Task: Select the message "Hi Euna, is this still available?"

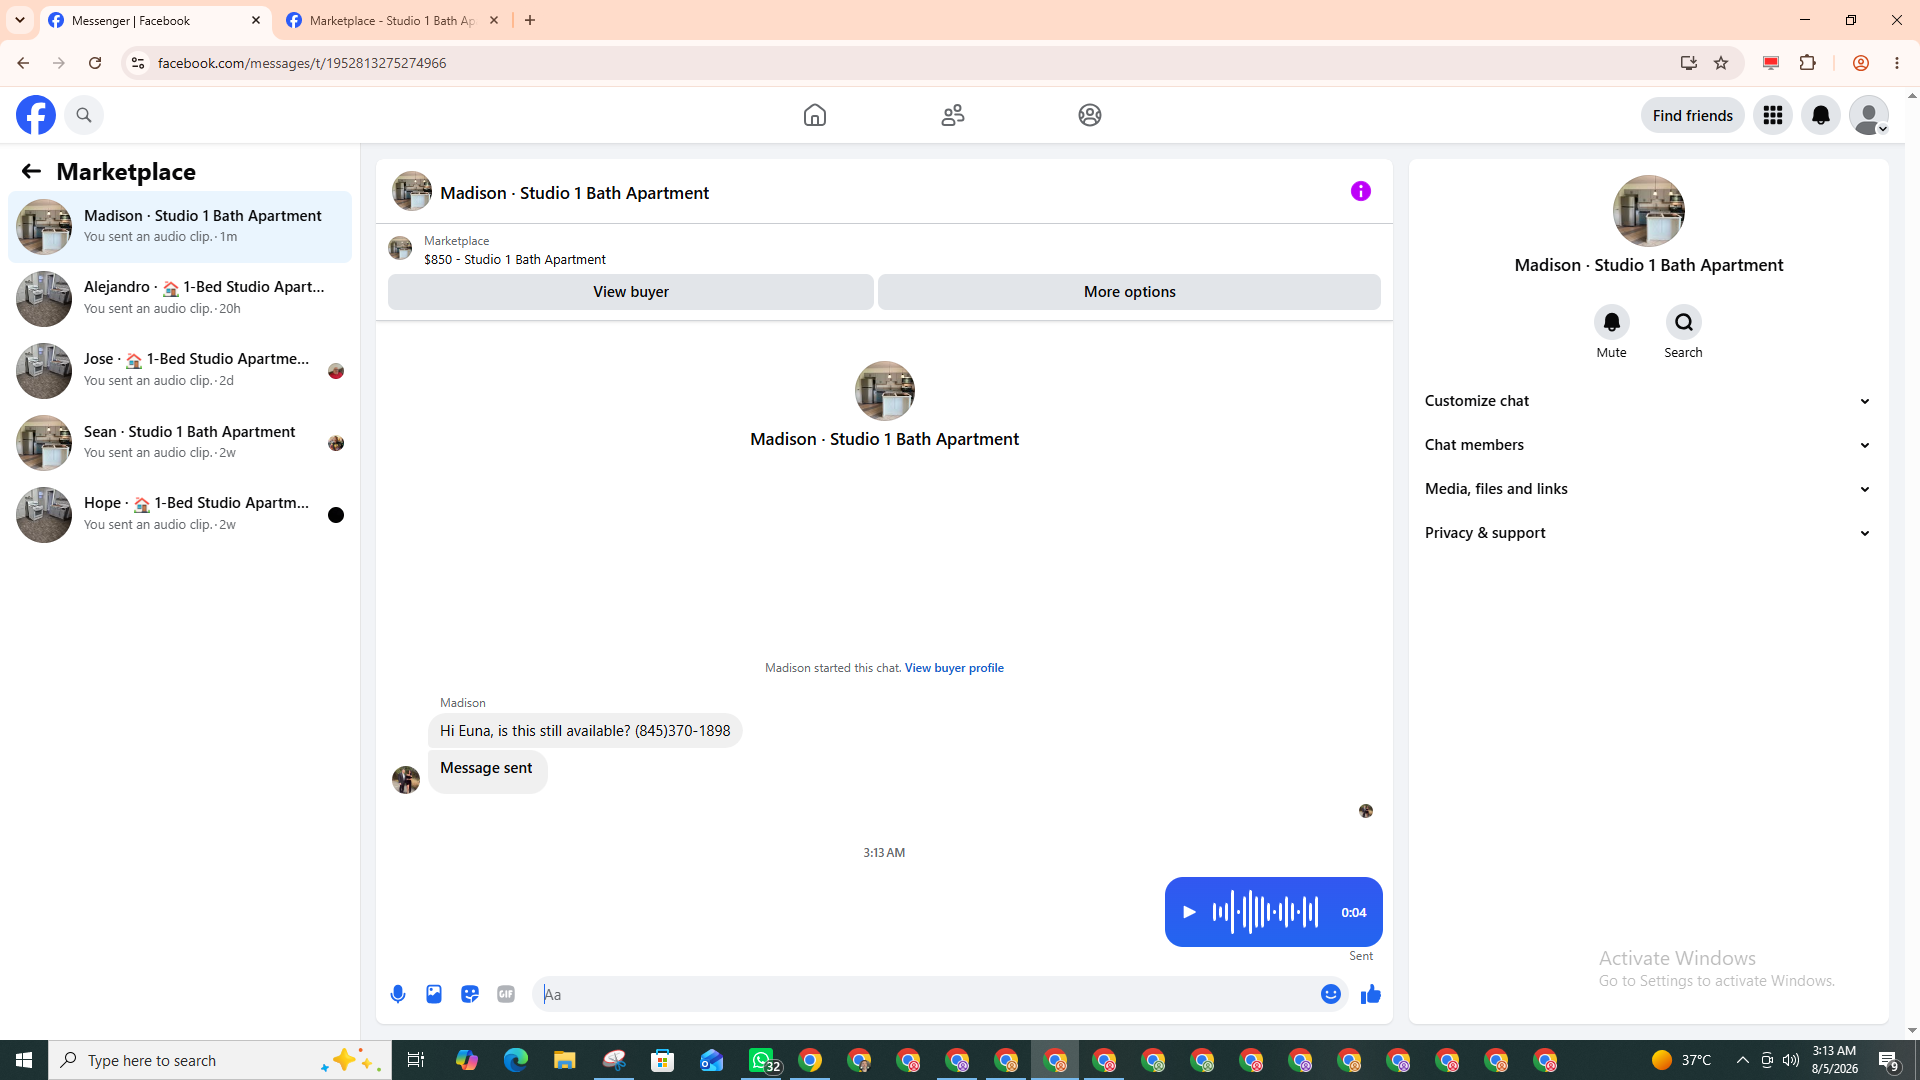Action: (x=585, y=731)
